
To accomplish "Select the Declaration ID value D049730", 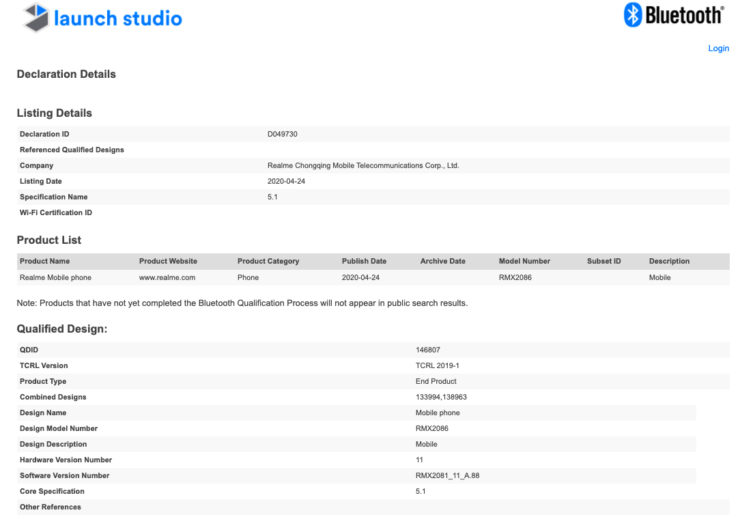I will tap(282, 134).
